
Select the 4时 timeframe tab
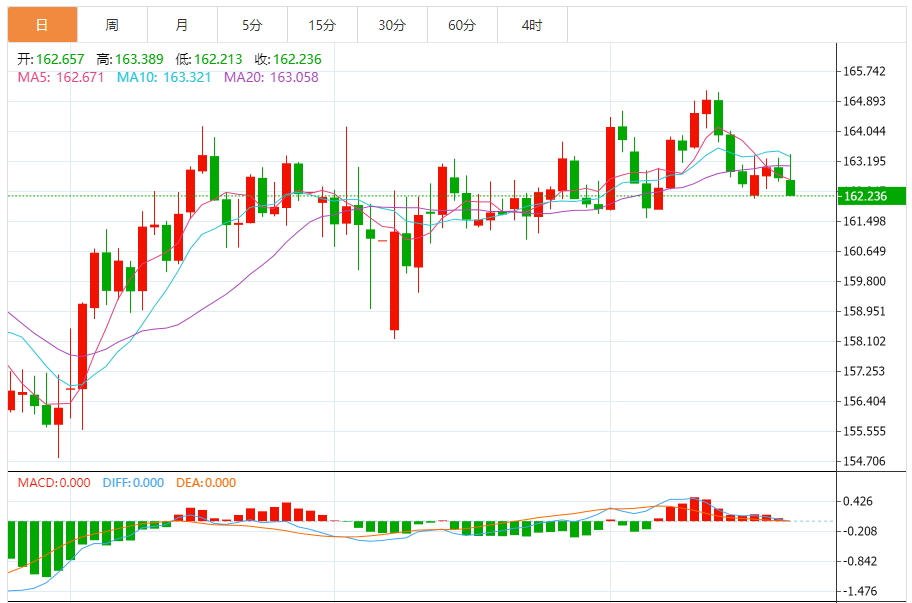point(532,25)
